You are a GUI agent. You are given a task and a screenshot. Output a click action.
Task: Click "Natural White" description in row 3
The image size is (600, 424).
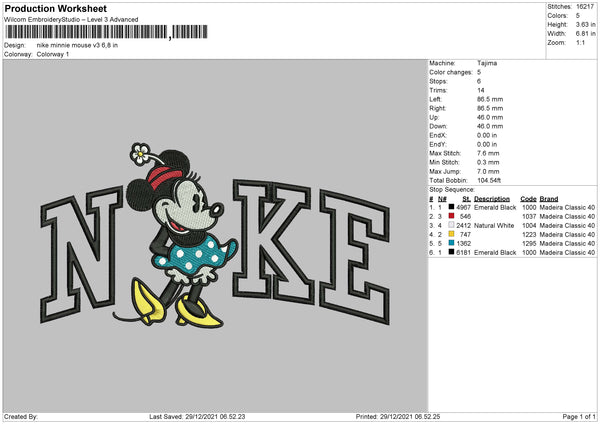click(x=494, y=226)
